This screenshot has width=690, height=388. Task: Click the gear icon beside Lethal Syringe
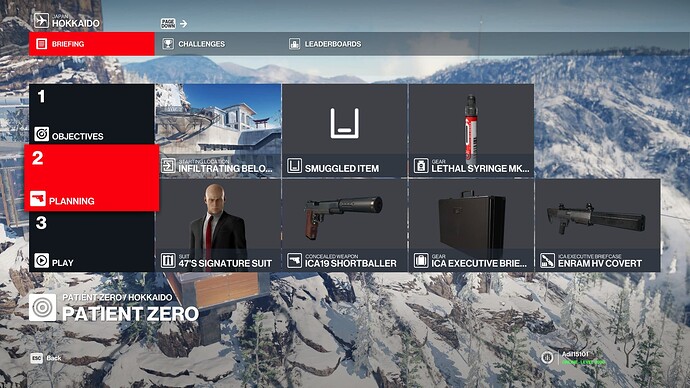[x=421, y=166]
